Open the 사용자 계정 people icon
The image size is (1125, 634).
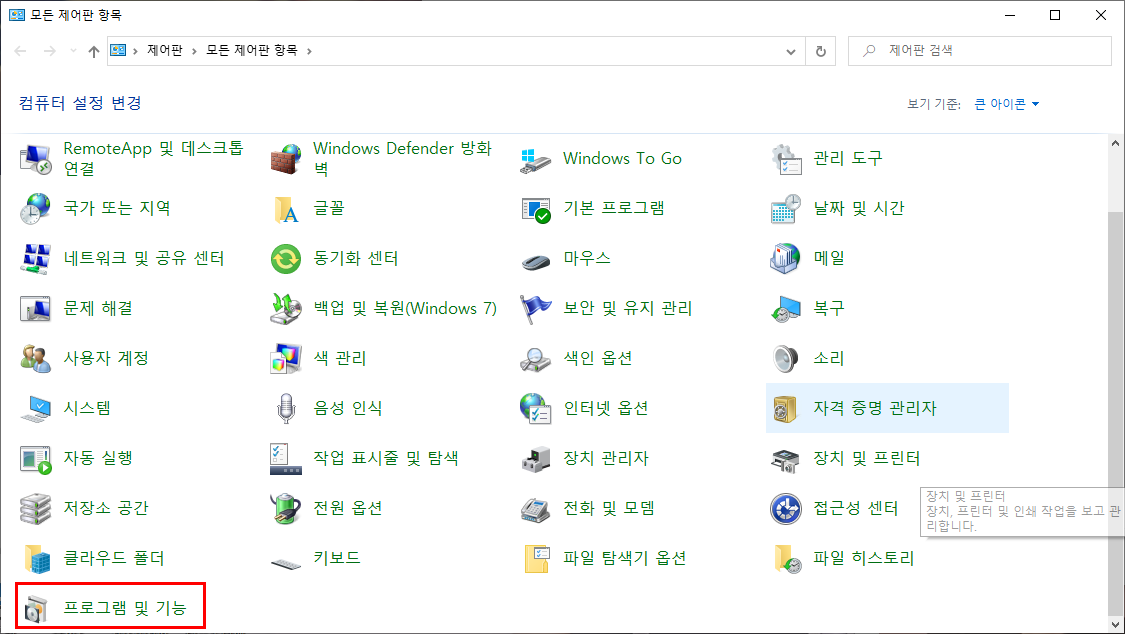tap(34, 358)
